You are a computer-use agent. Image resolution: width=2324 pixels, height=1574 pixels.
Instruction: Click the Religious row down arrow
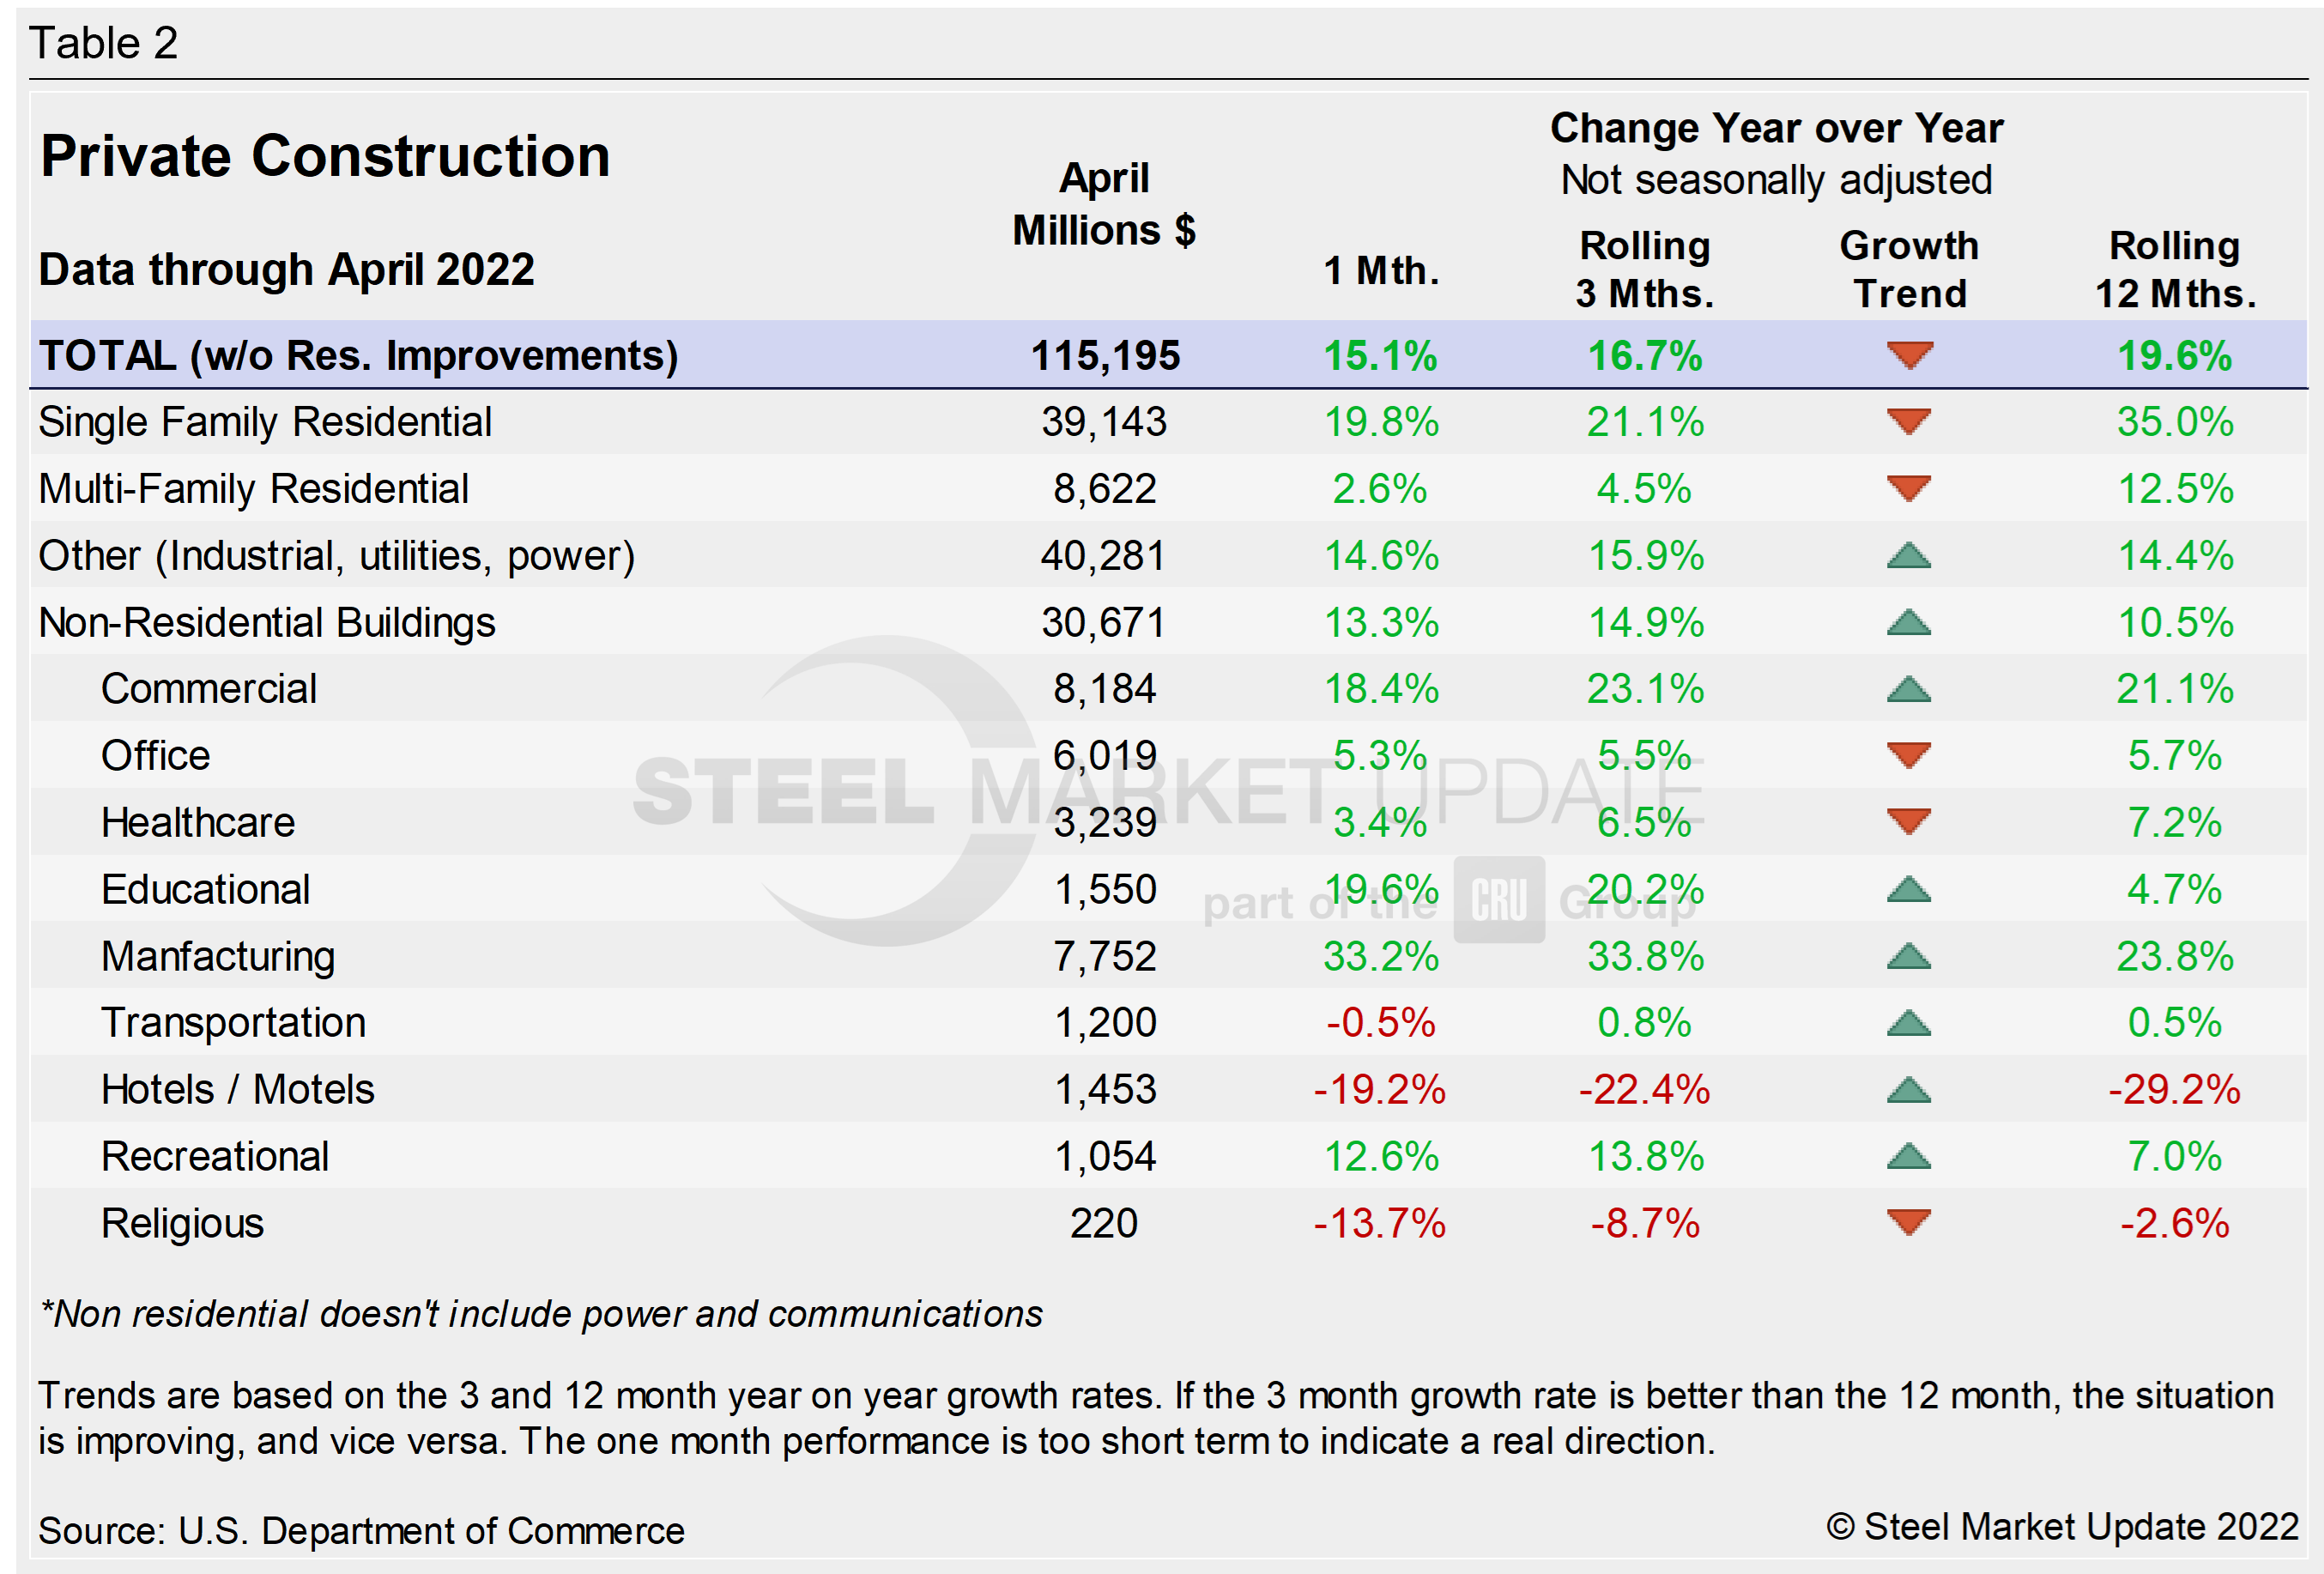(1909, 1222)
